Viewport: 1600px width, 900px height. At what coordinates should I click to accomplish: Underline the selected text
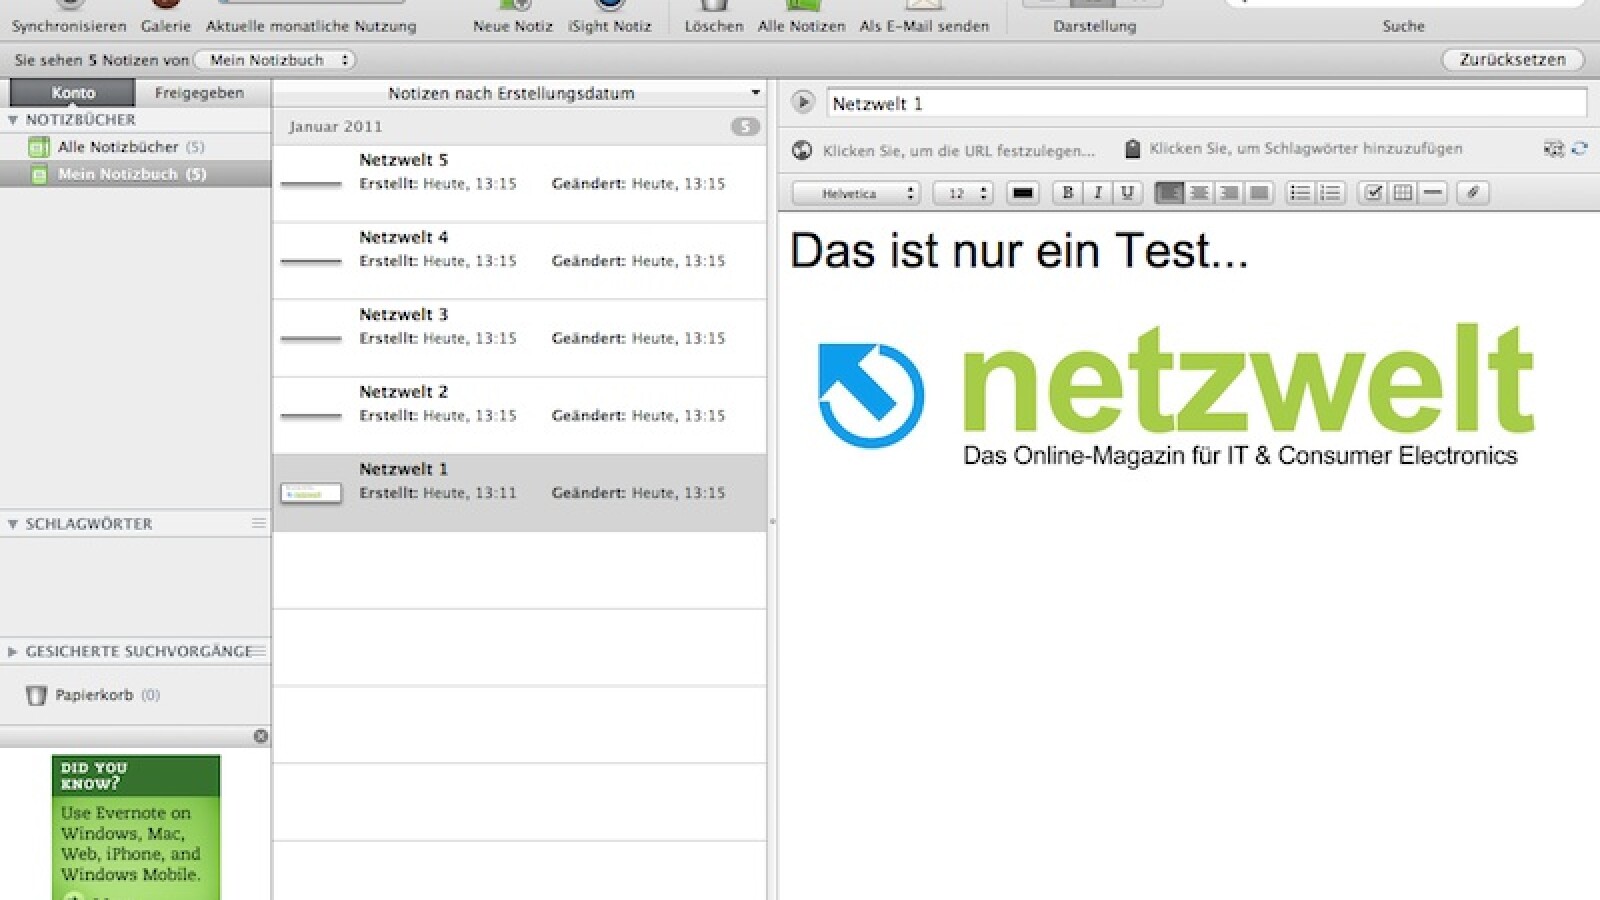1127,193
